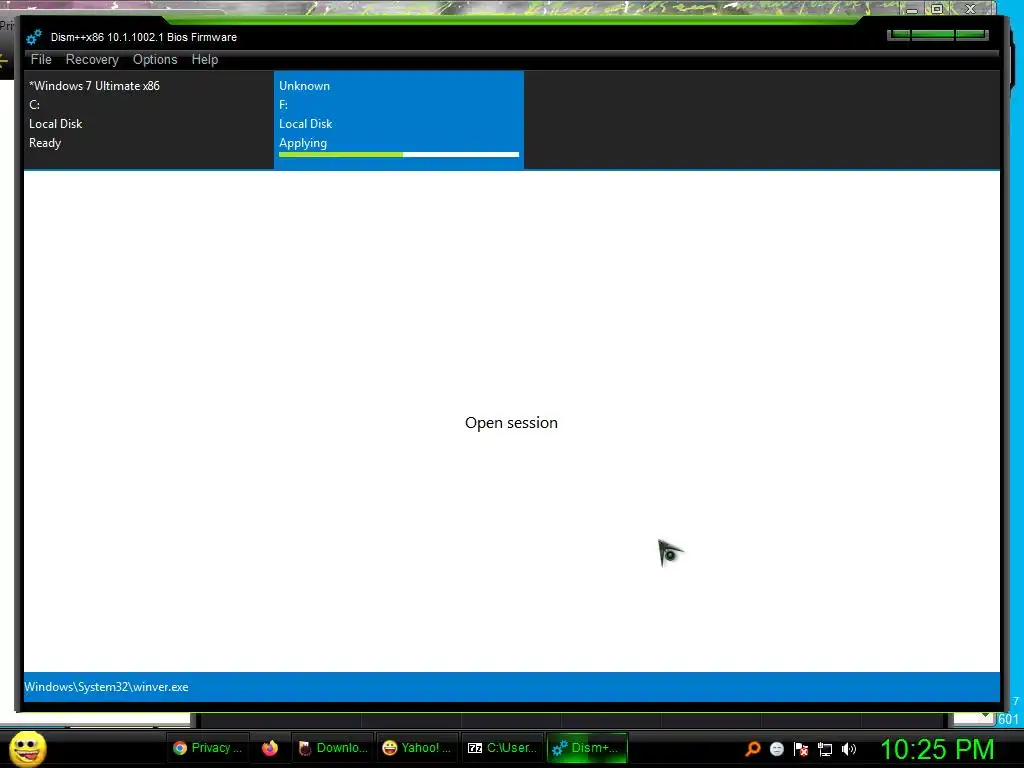Open the Help menu

(204, 59)
